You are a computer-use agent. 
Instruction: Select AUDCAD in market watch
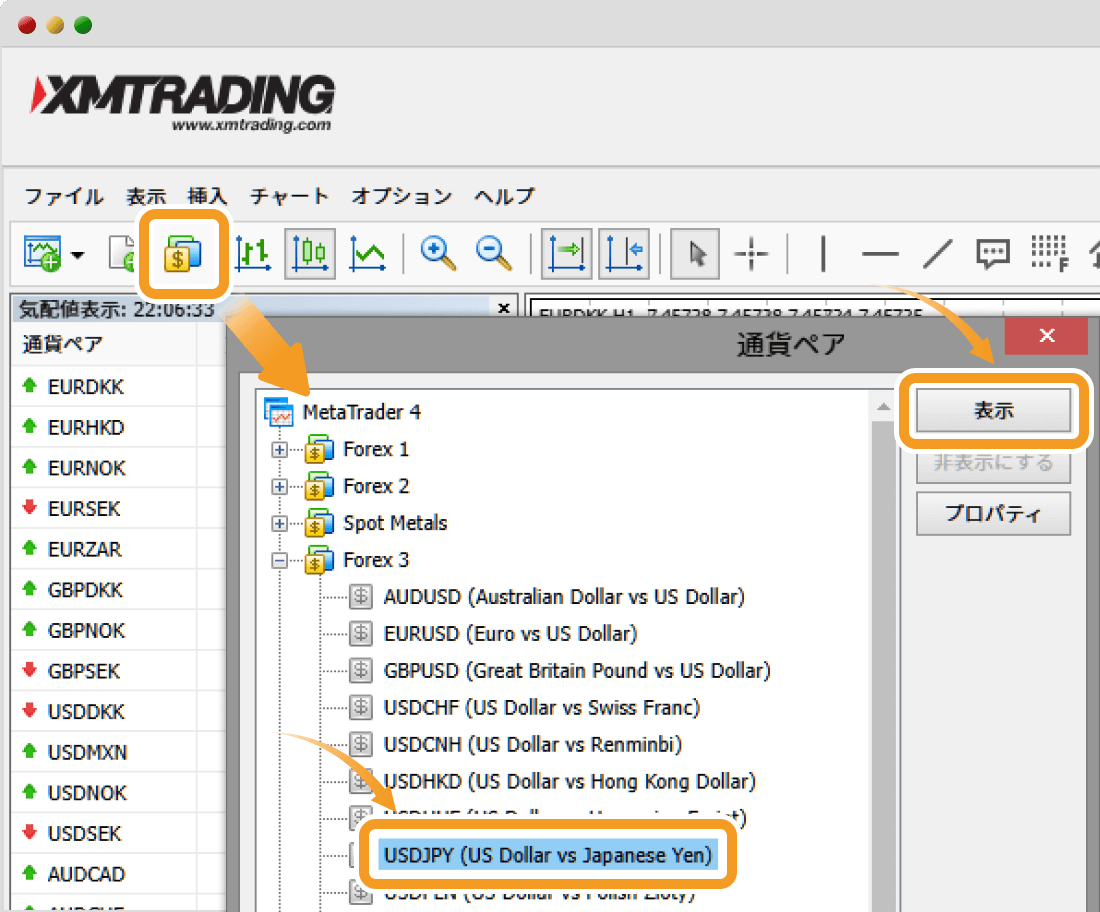(86, 875)
